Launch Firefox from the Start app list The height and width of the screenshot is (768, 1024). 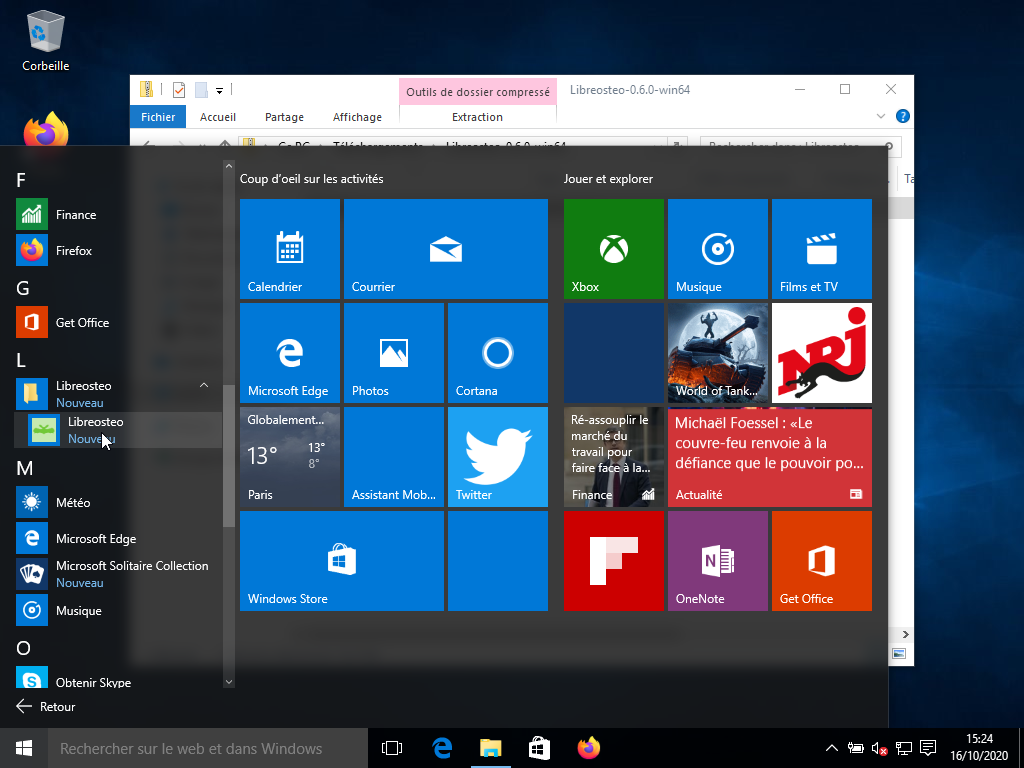[x=118, y=250]
